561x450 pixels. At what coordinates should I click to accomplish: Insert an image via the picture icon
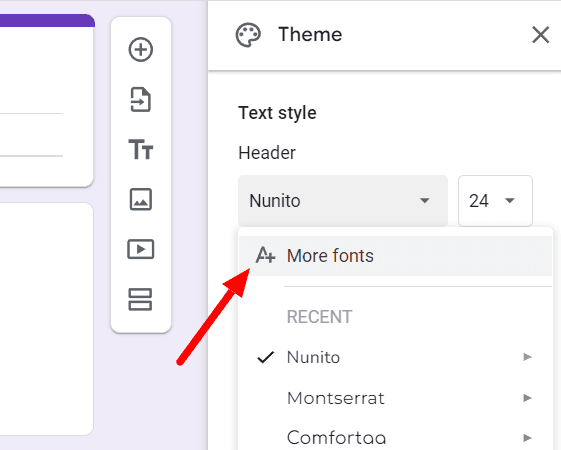click(x=141, y=199)
